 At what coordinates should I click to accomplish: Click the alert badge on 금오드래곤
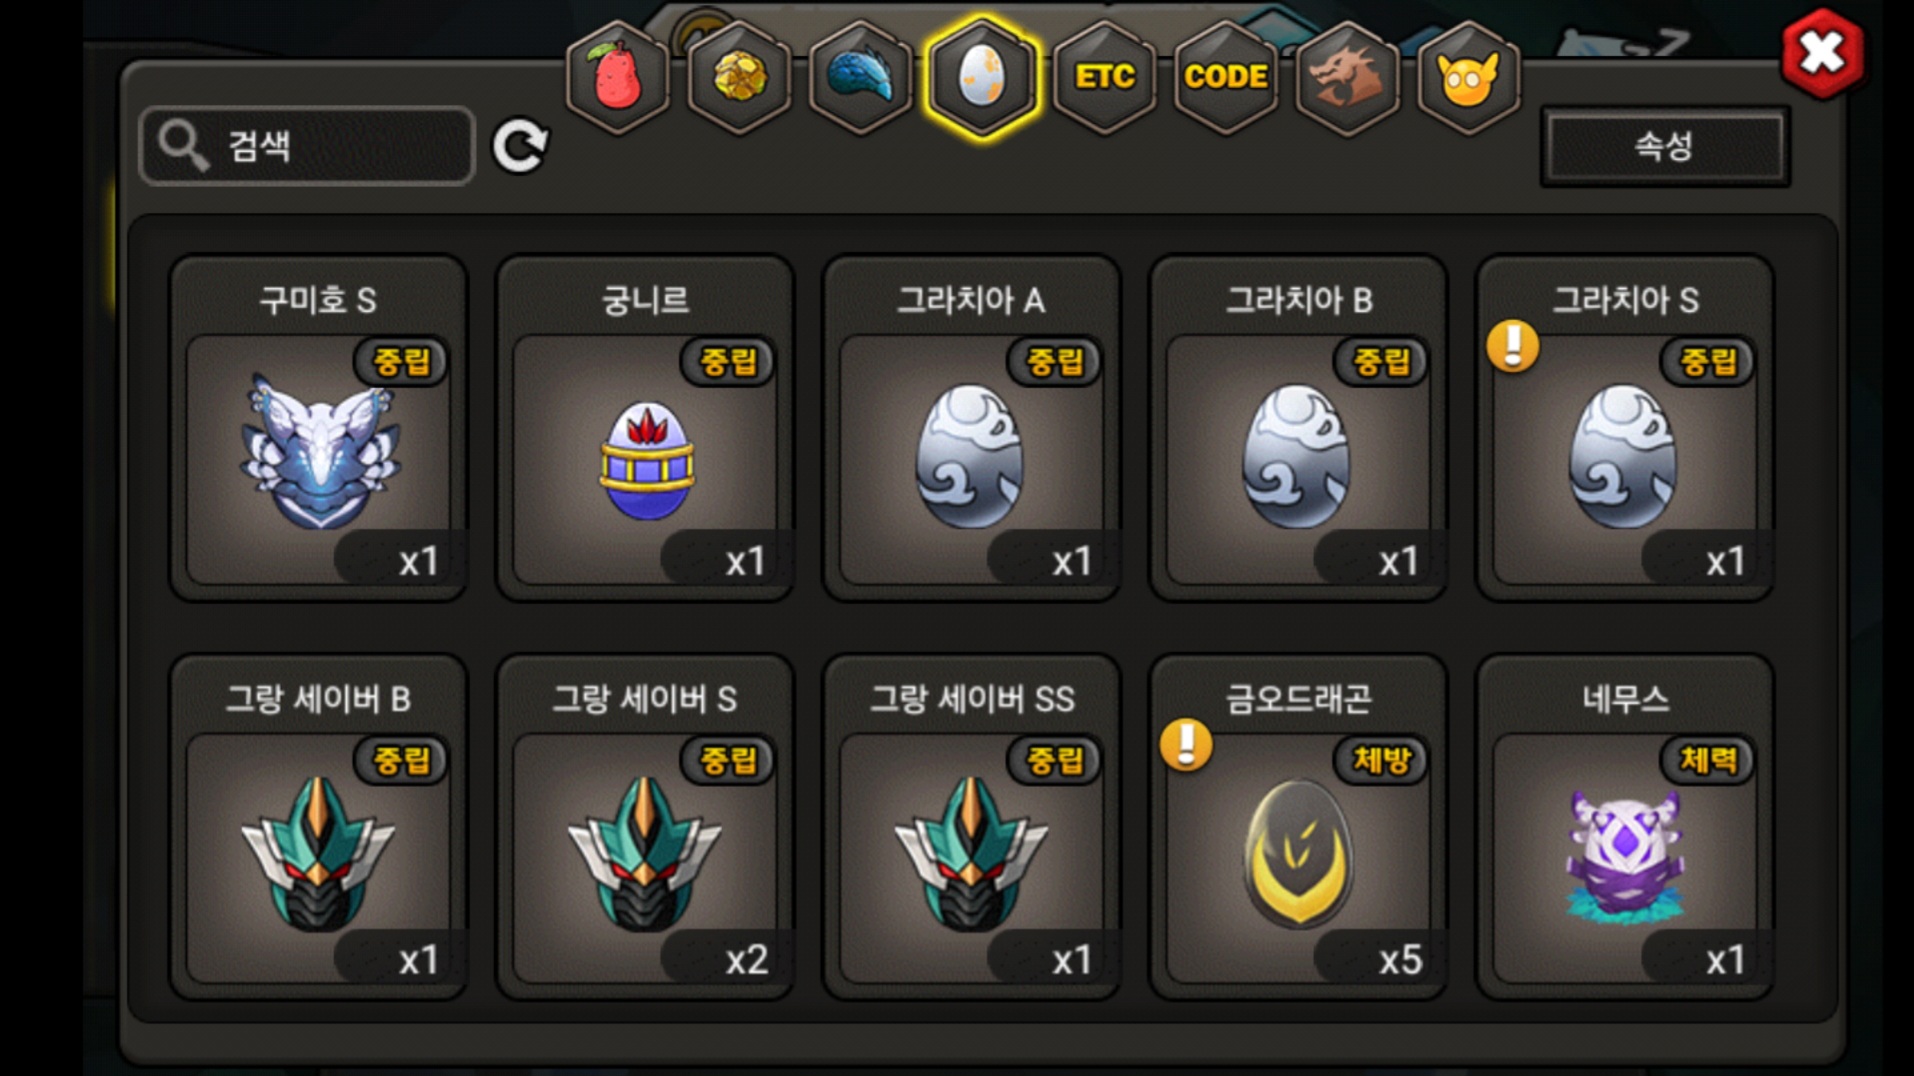click(1186, 745)
